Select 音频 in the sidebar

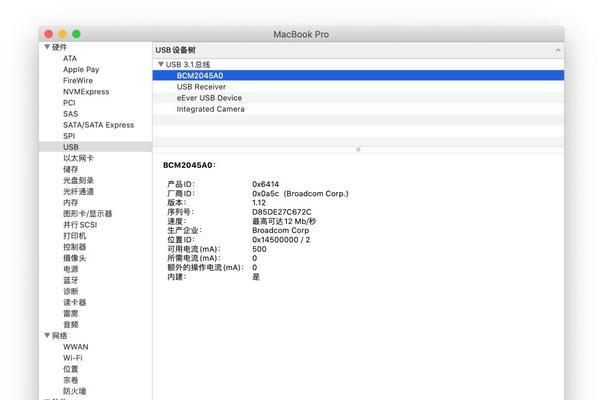pyautogui.click(x=70, y=325)
